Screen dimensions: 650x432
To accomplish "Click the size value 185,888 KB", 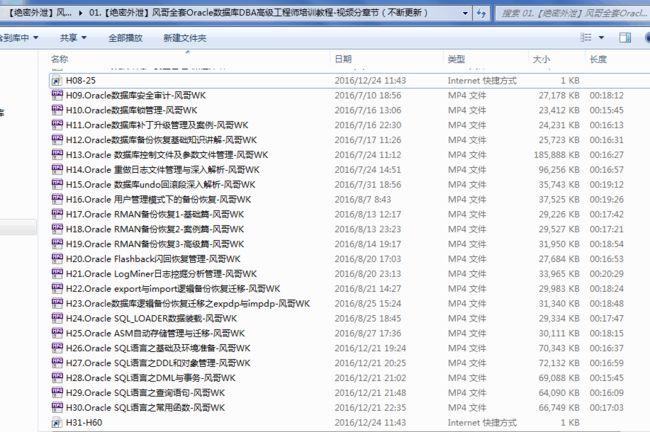I will click(x=556, y=155).
